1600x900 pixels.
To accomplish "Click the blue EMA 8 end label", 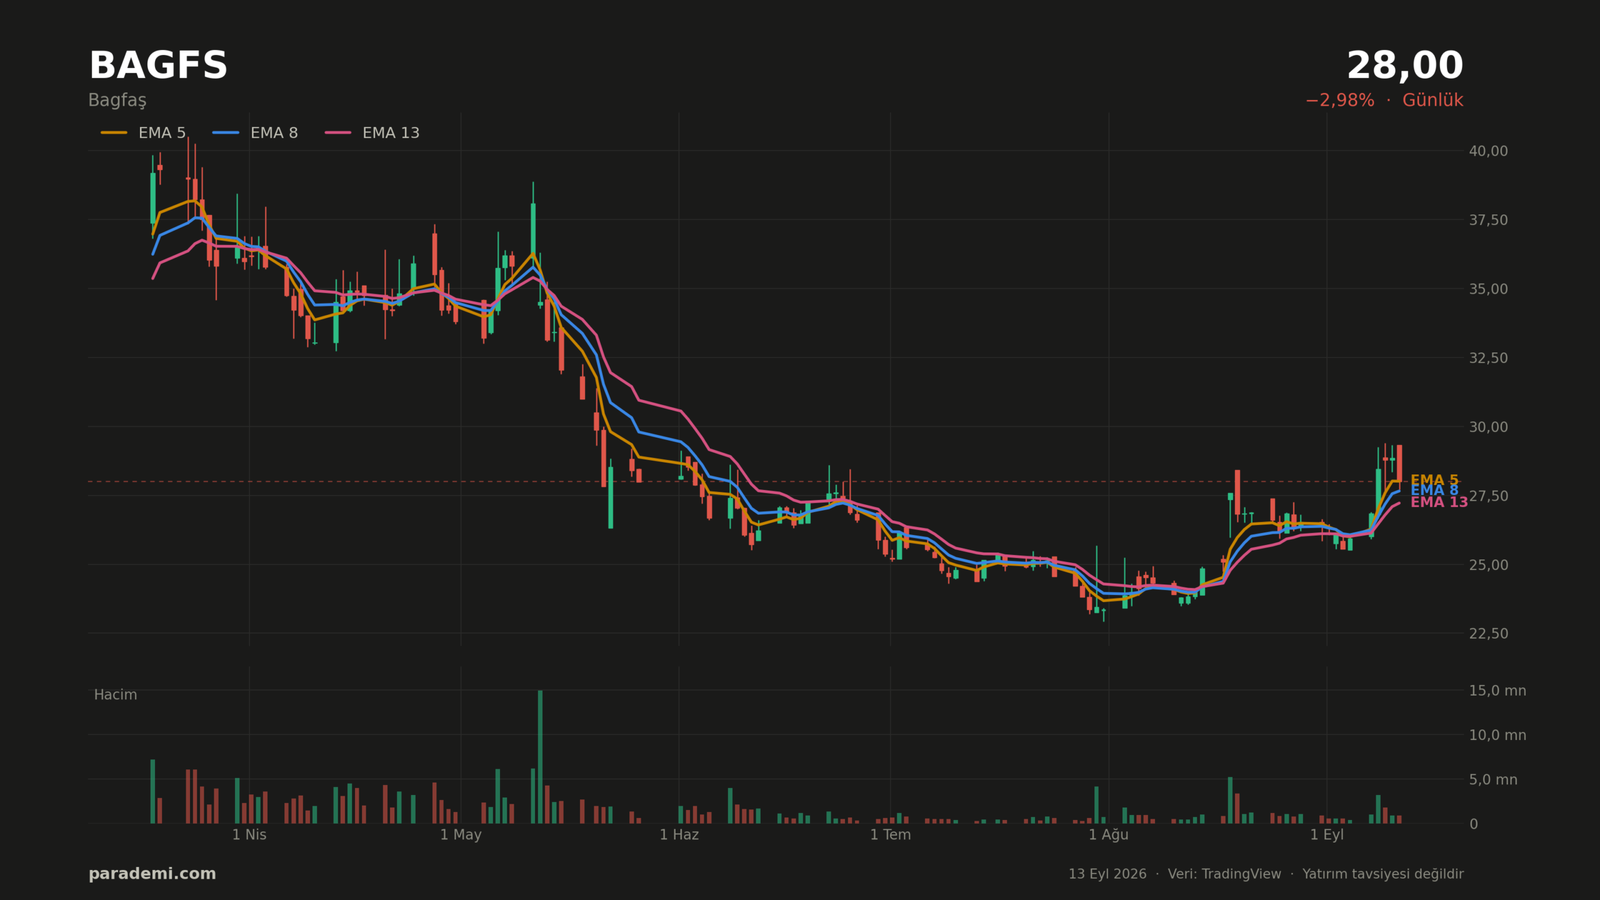I will click(x=1434, y=491).
